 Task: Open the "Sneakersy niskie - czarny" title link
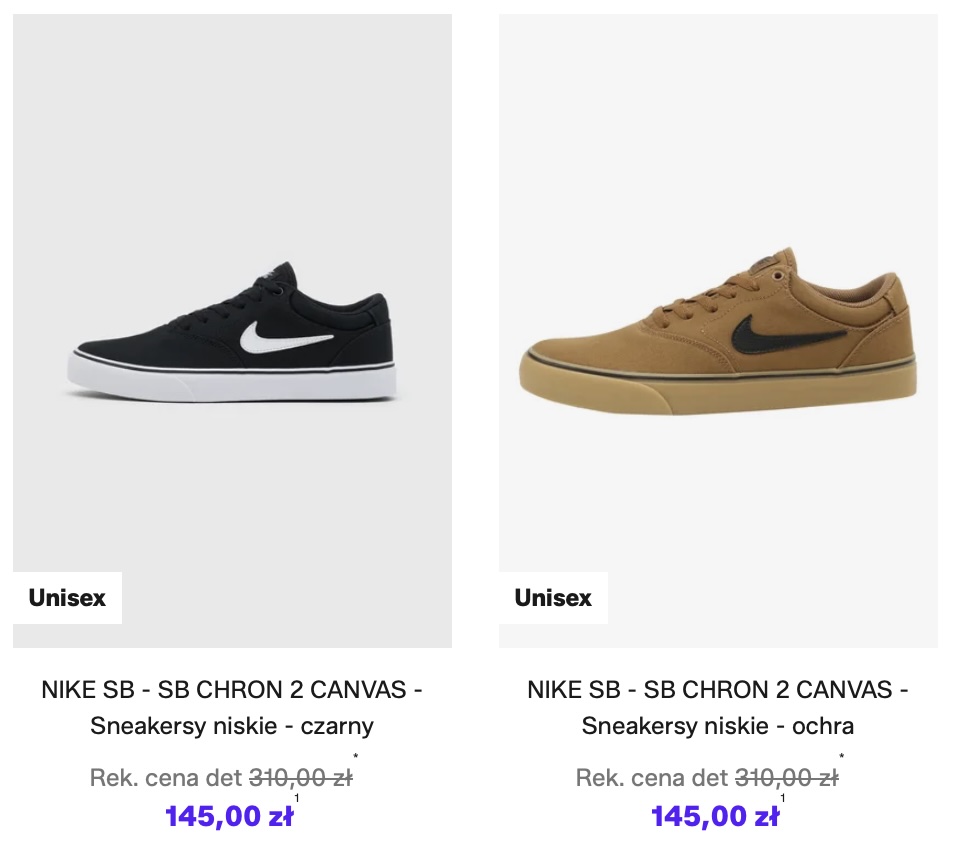[x=232, y=726]
